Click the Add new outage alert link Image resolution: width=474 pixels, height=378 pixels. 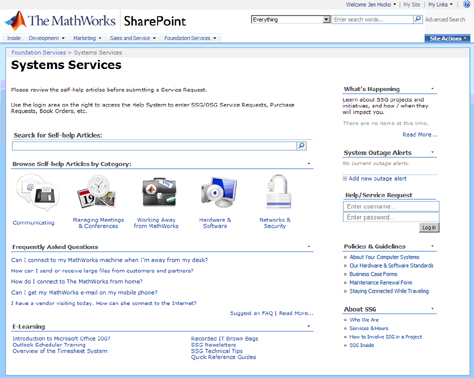[x=377, y=179]
